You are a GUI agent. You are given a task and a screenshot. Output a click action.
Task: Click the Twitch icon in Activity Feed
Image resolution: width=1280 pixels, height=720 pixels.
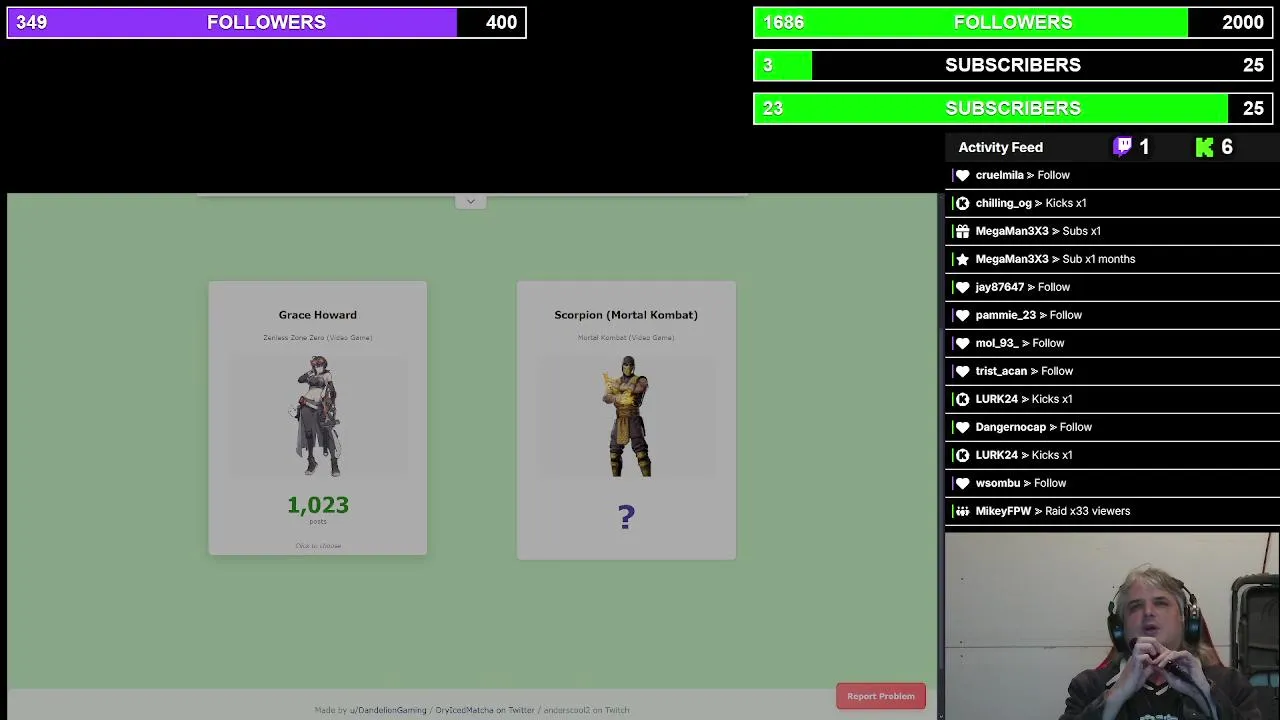click(x=1123, y=147)
